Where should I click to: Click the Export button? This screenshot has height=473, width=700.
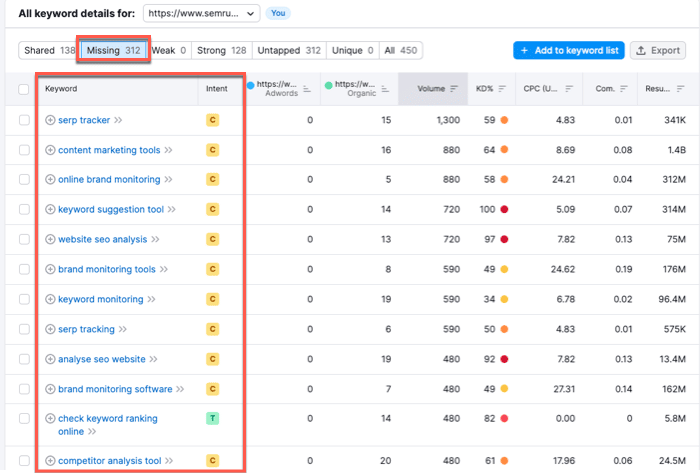[657, 50]
